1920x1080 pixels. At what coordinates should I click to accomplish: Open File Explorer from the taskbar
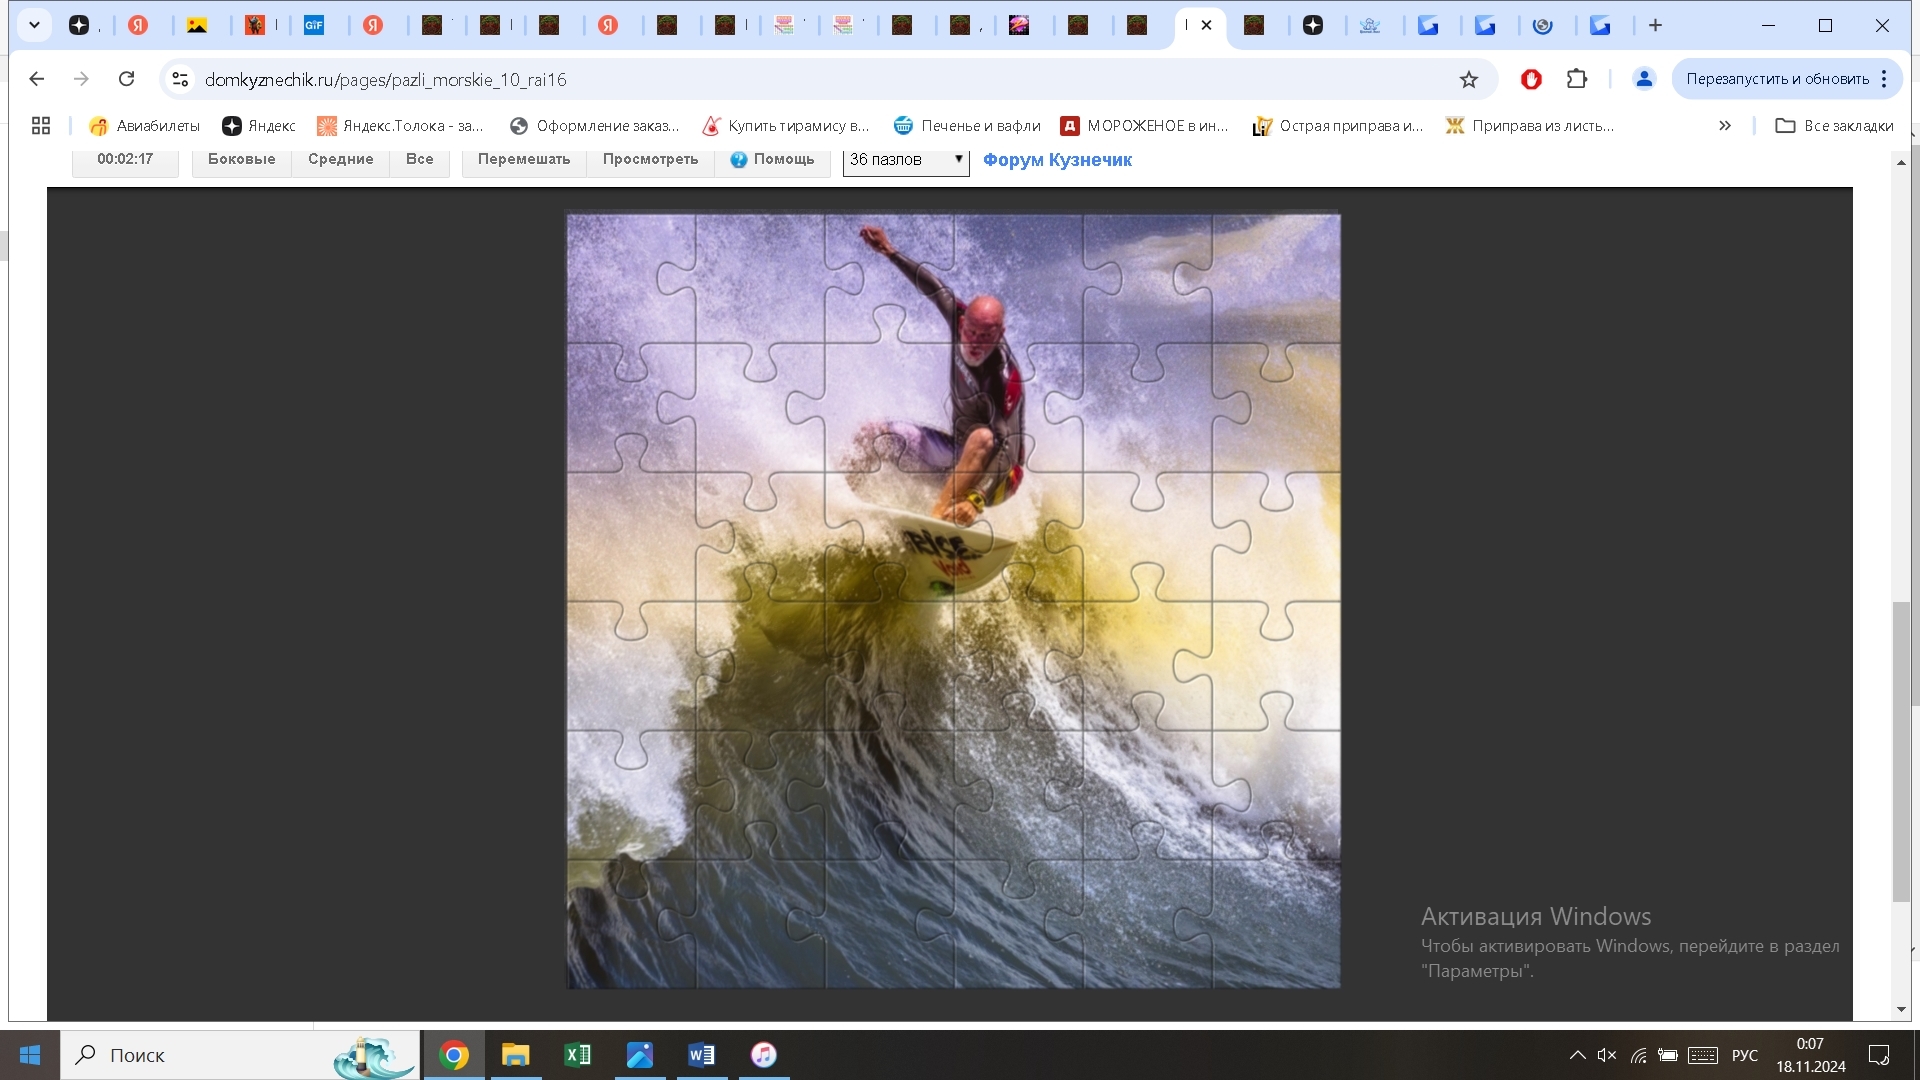(516, 1055)
